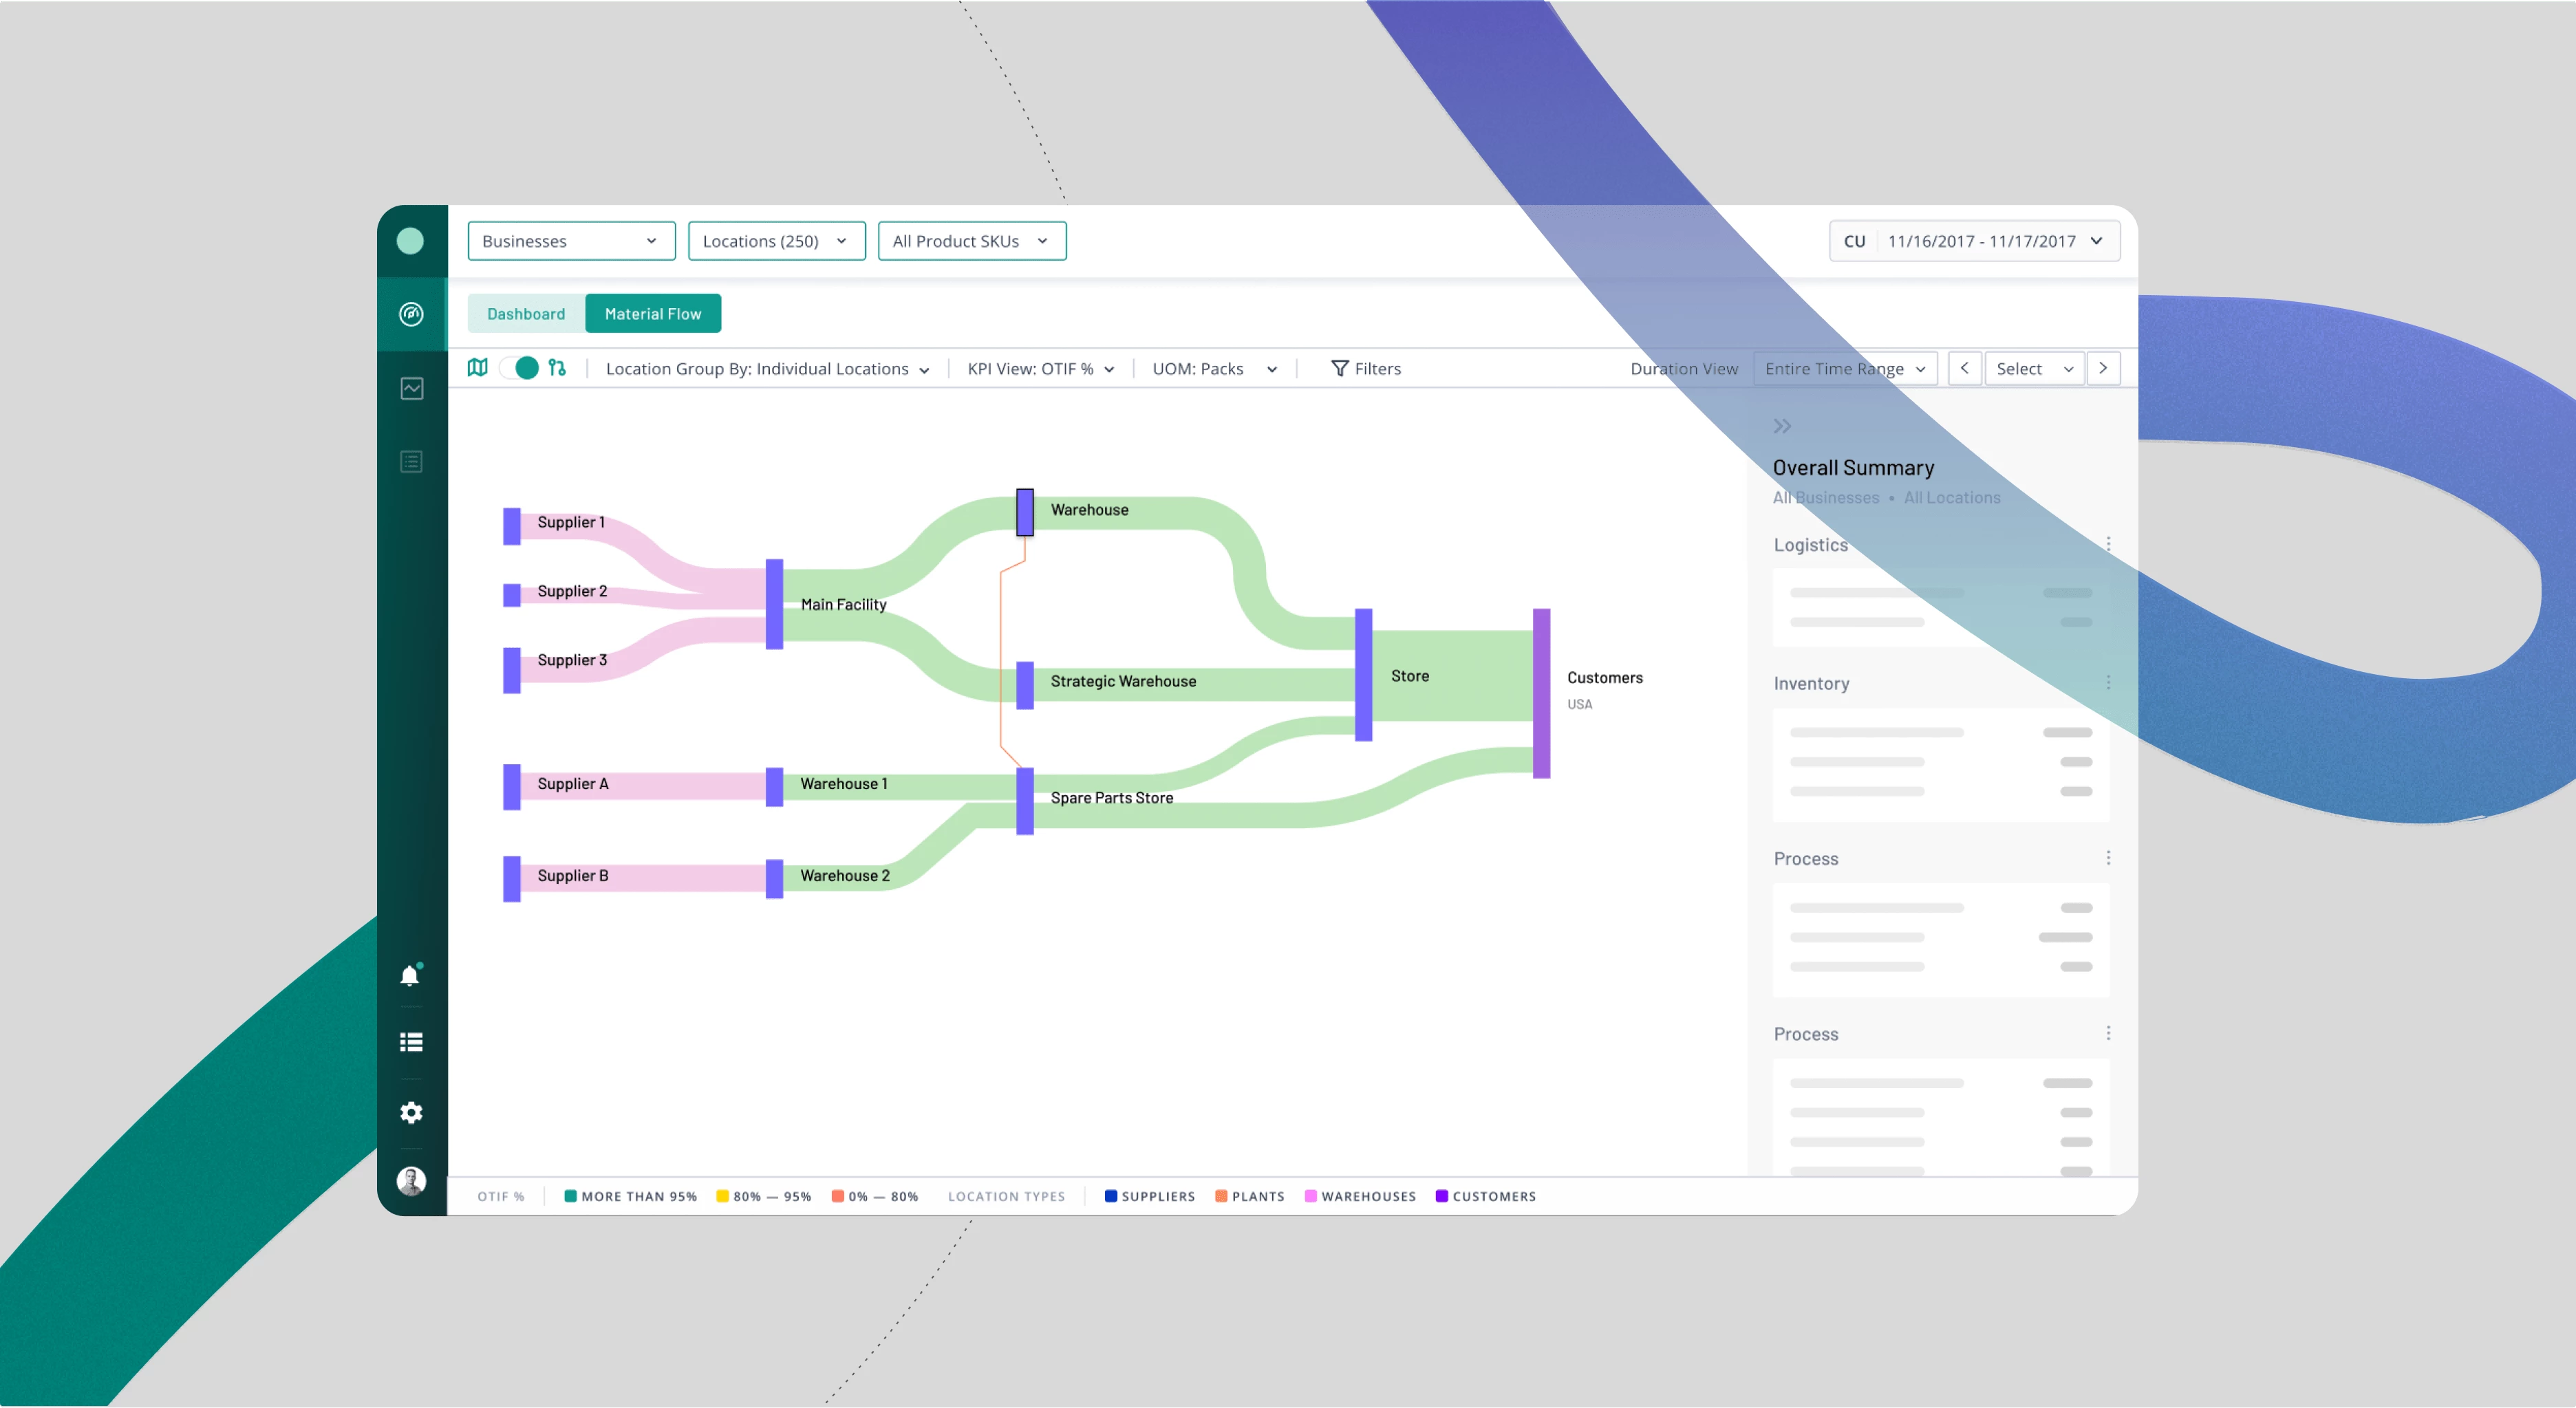Expand the Locations (250) dropdown
Image resolution: width=2576 pixels, height=1408 pixels.
coord(776,241)
